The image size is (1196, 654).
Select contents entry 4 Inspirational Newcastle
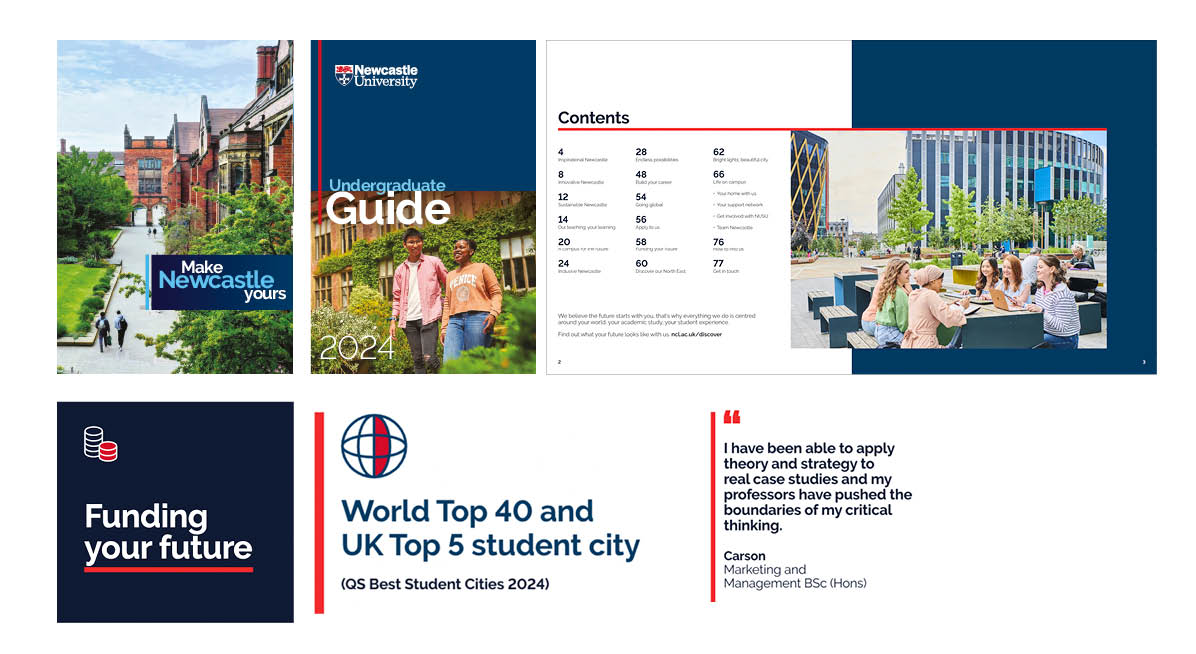point(583,155)
